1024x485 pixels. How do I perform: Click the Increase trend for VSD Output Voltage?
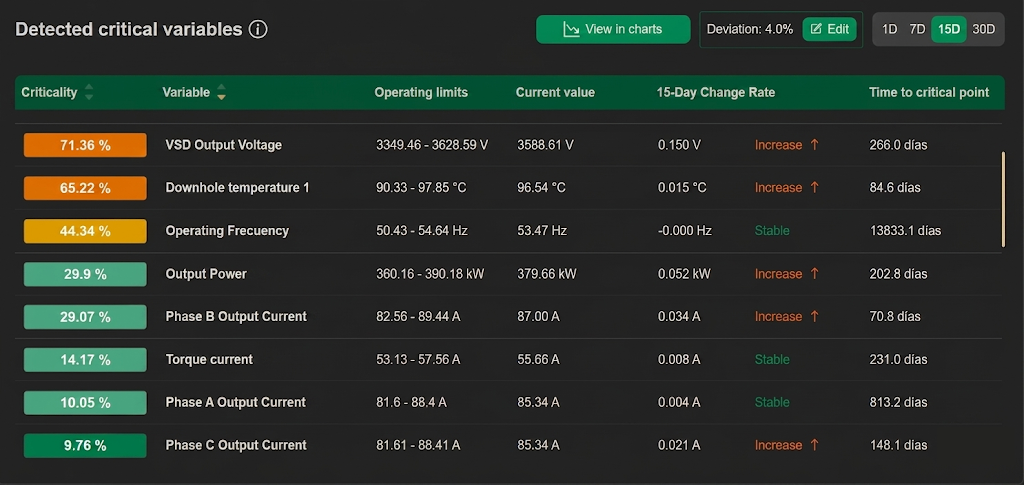[x=786, y=145]
